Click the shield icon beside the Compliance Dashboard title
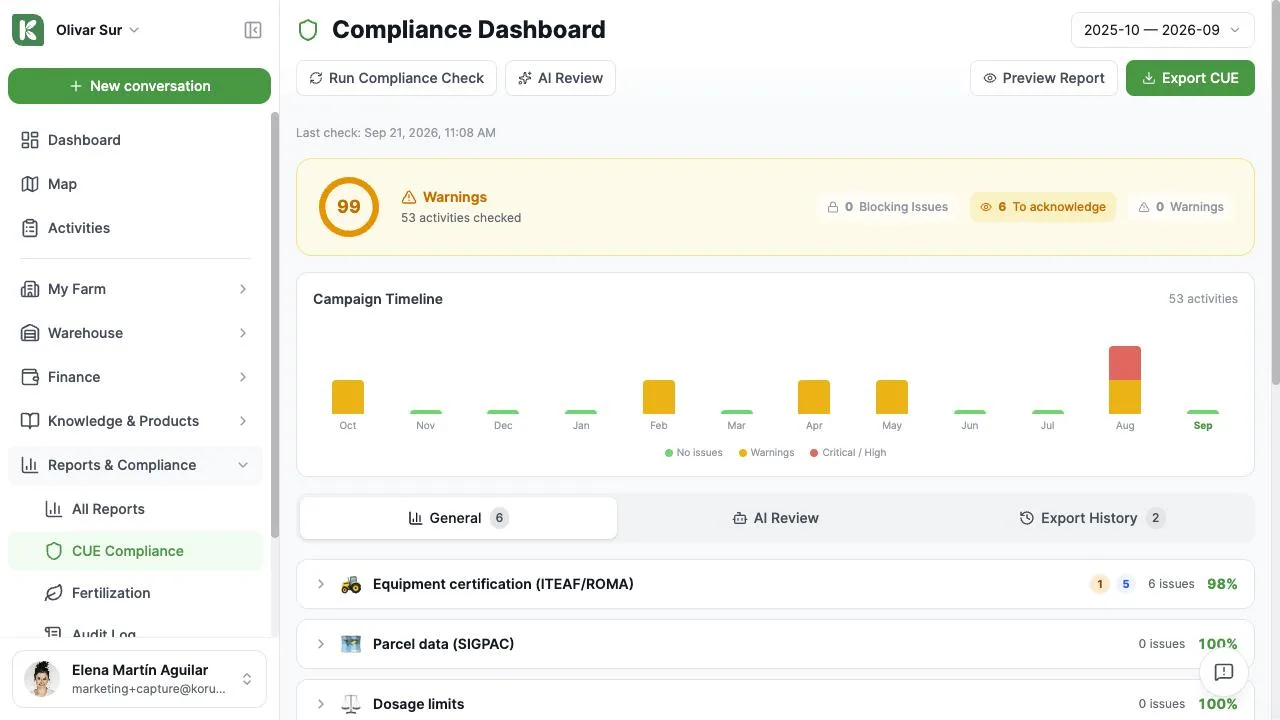 308,30
